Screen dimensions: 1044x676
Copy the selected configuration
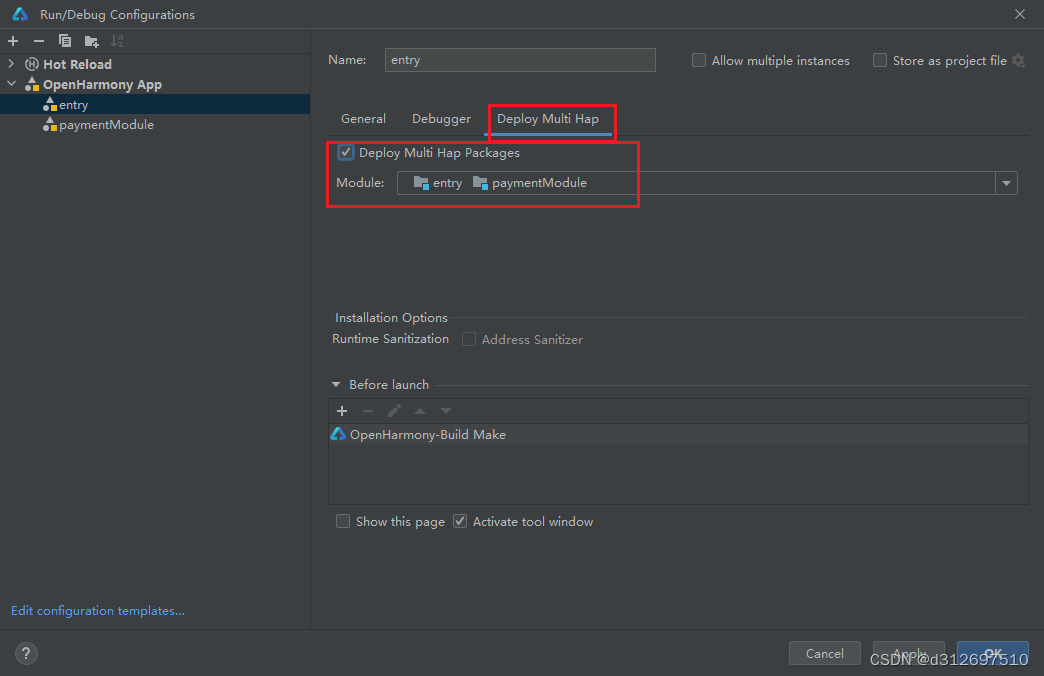pyautogui.click(x=65, y=41)
